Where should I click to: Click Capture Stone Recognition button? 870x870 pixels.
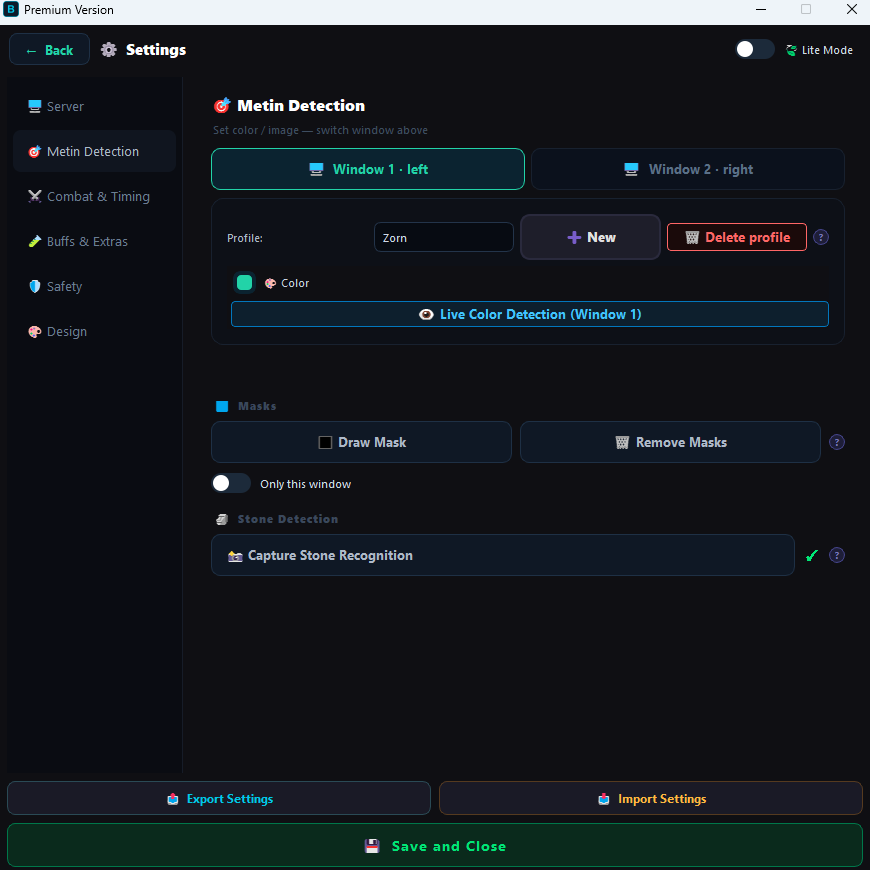pos(503,555)
